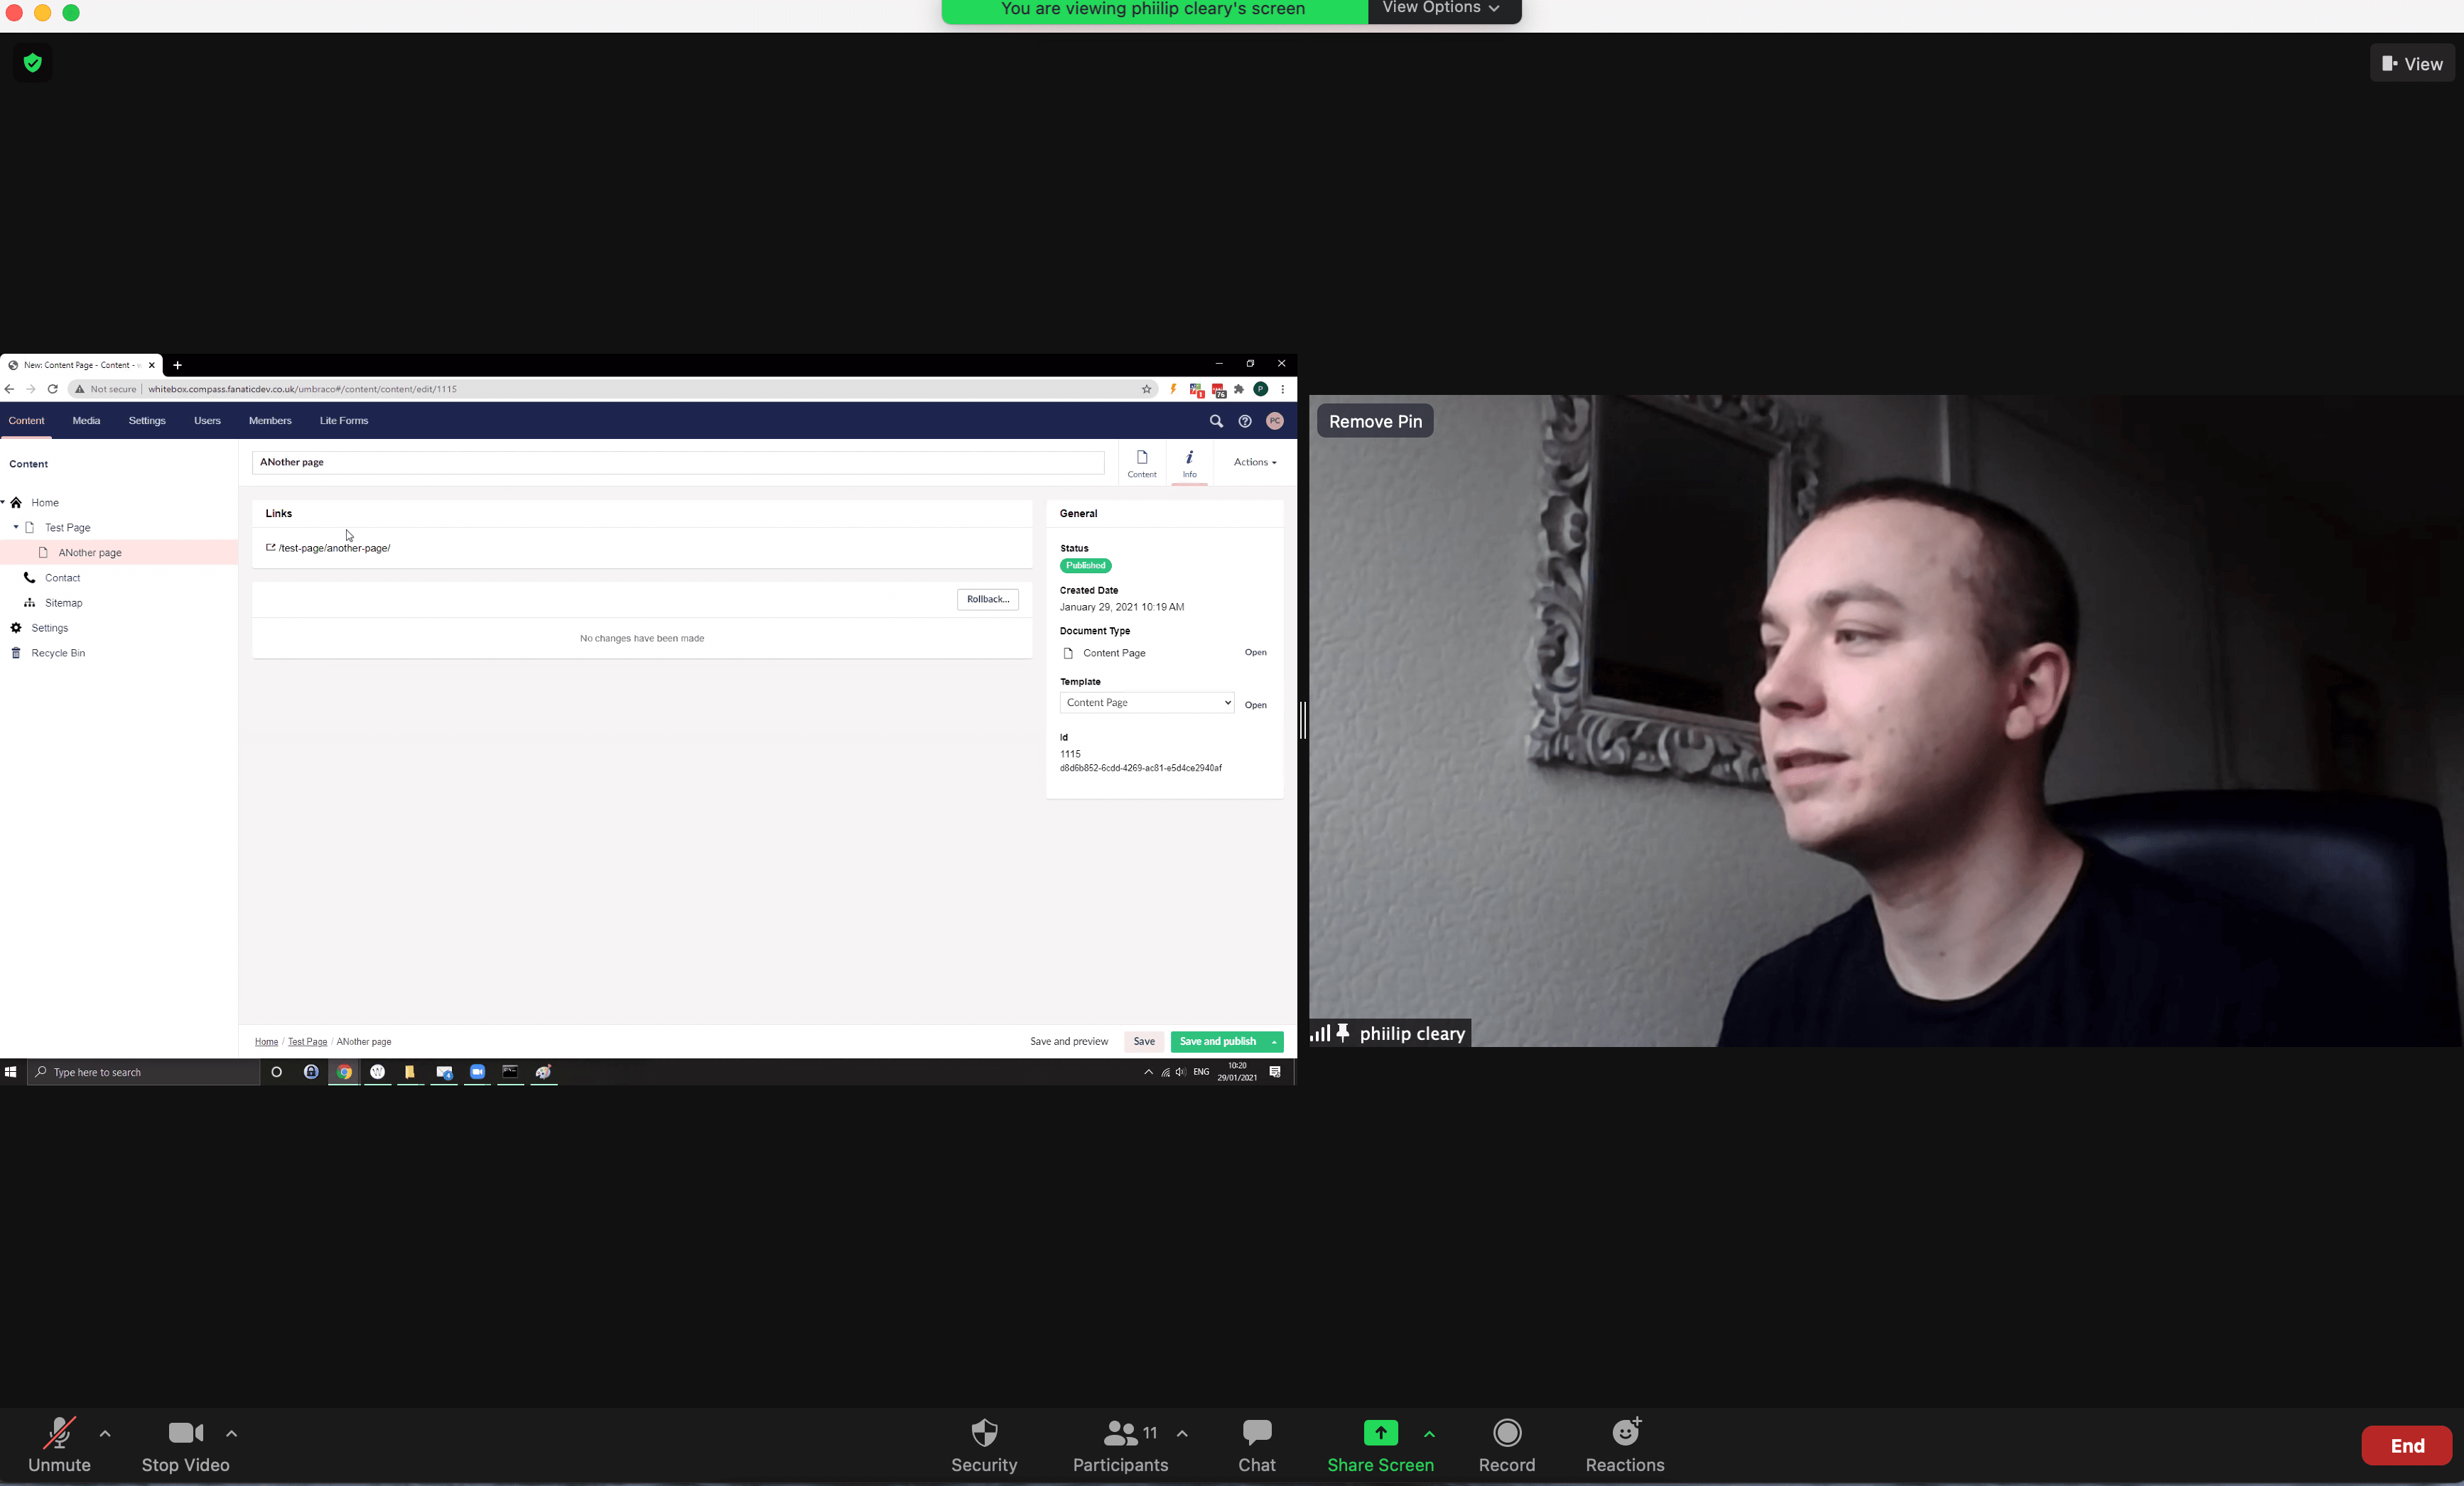Remove Pin from phillip cleary video
2464x1486 pixels.
pyautogui.click(x=1375, y=421)
